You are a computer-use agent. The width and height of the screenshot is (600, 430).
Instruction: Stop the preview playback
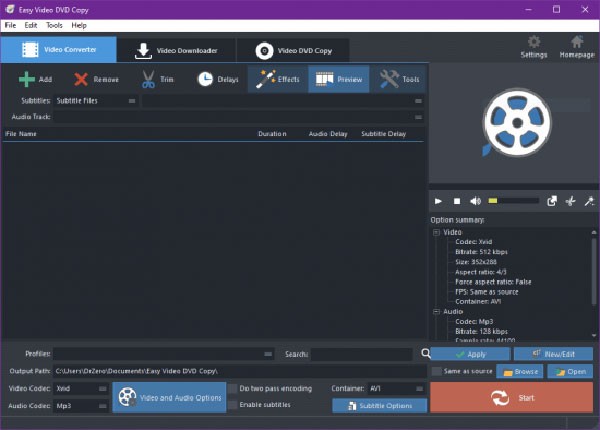(x=457, y=201)
